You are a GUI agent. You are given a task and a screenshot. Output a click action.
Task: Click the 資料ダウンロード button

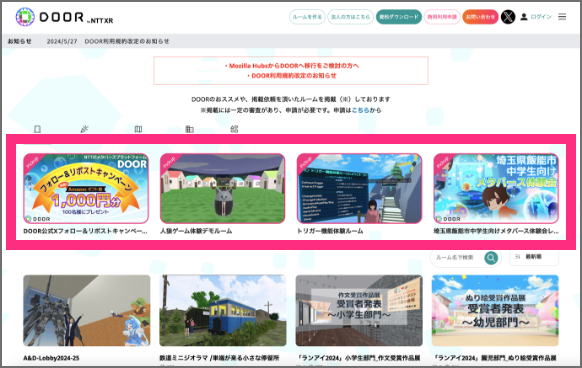click(399, 17)
